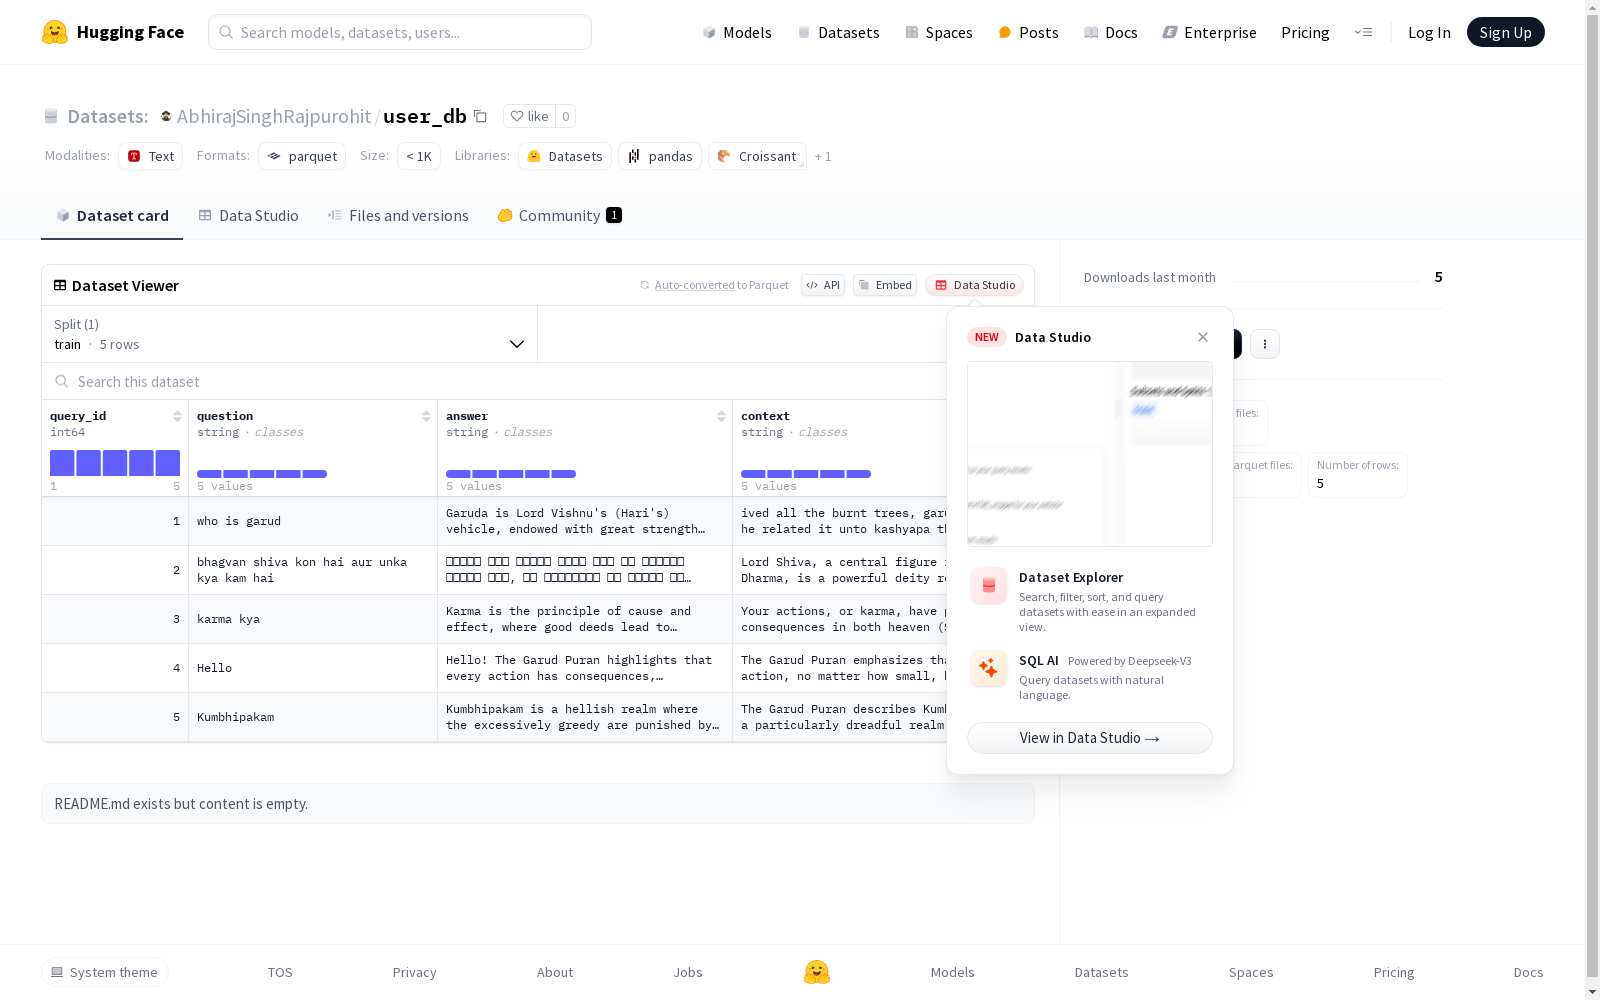Click the Log In link
This screenshot has height=1000, width=1600.
tap(1429, 32)
